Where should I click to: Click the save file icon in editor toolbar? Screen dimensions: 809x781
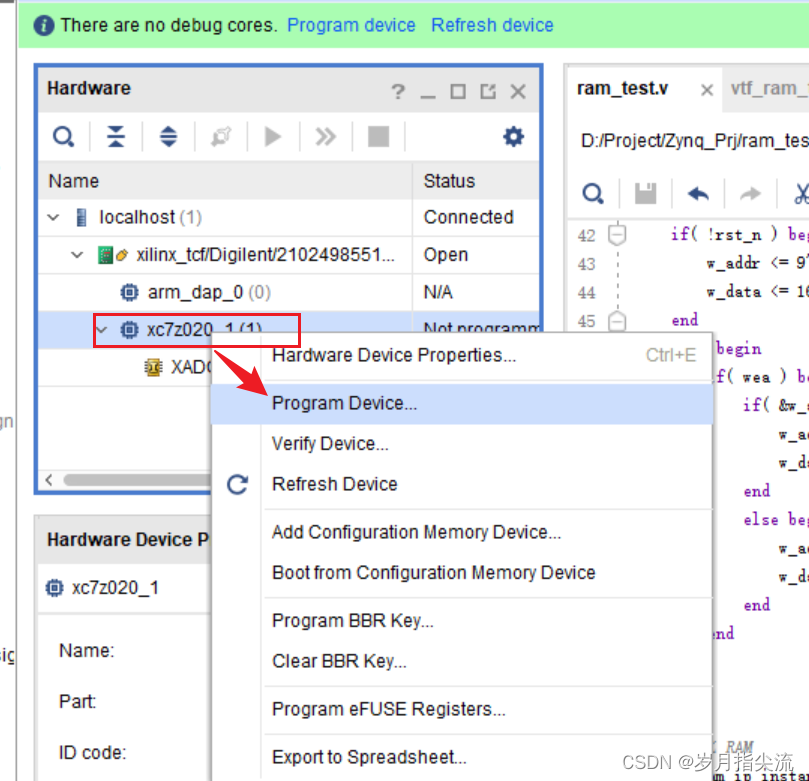coord(645,193)
